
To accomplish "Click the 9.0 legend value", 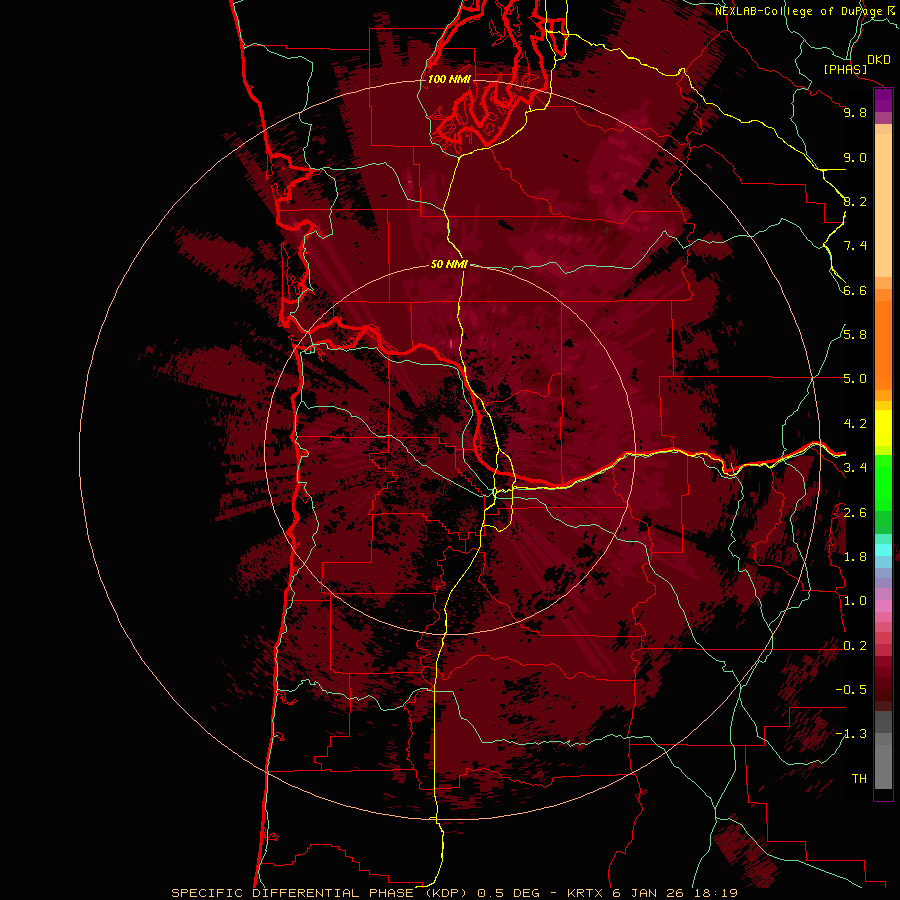I will [x=855, y=158].
